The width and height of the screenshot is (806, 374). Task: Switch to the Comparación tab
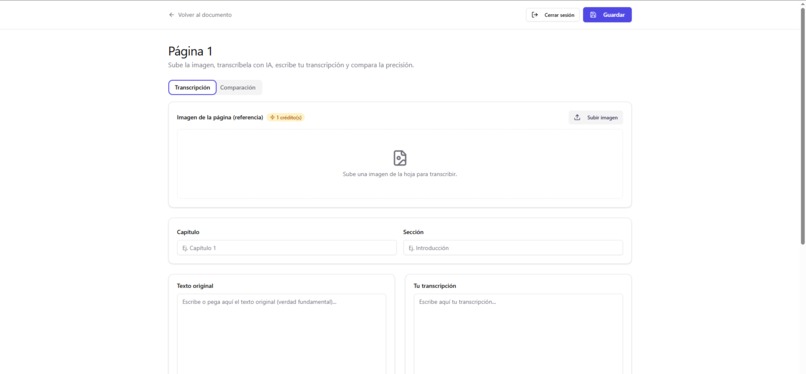pos(237,87)
